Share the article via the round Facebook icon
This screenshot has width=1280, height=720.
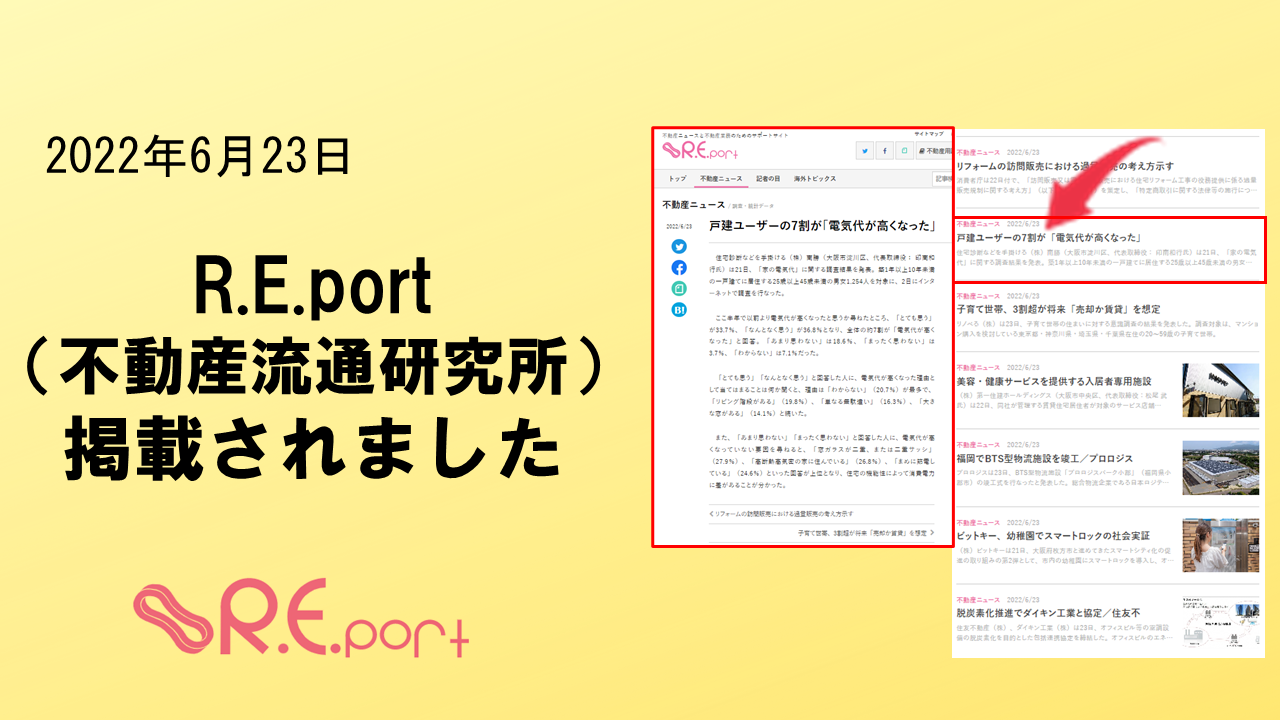(679, 268)
